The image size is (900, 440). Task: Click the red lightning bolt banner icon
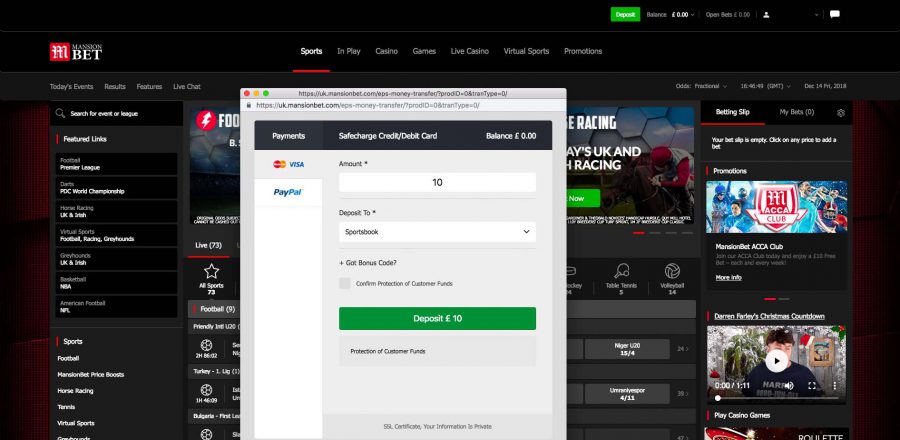coord(206,120)
